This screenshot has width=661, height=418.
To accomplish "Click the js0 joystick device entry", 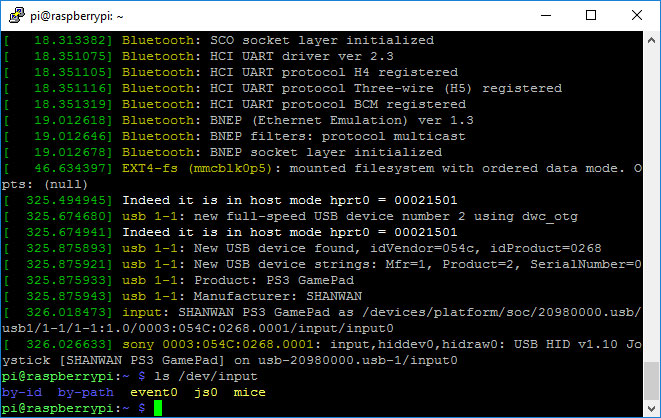I will [208, 392].
